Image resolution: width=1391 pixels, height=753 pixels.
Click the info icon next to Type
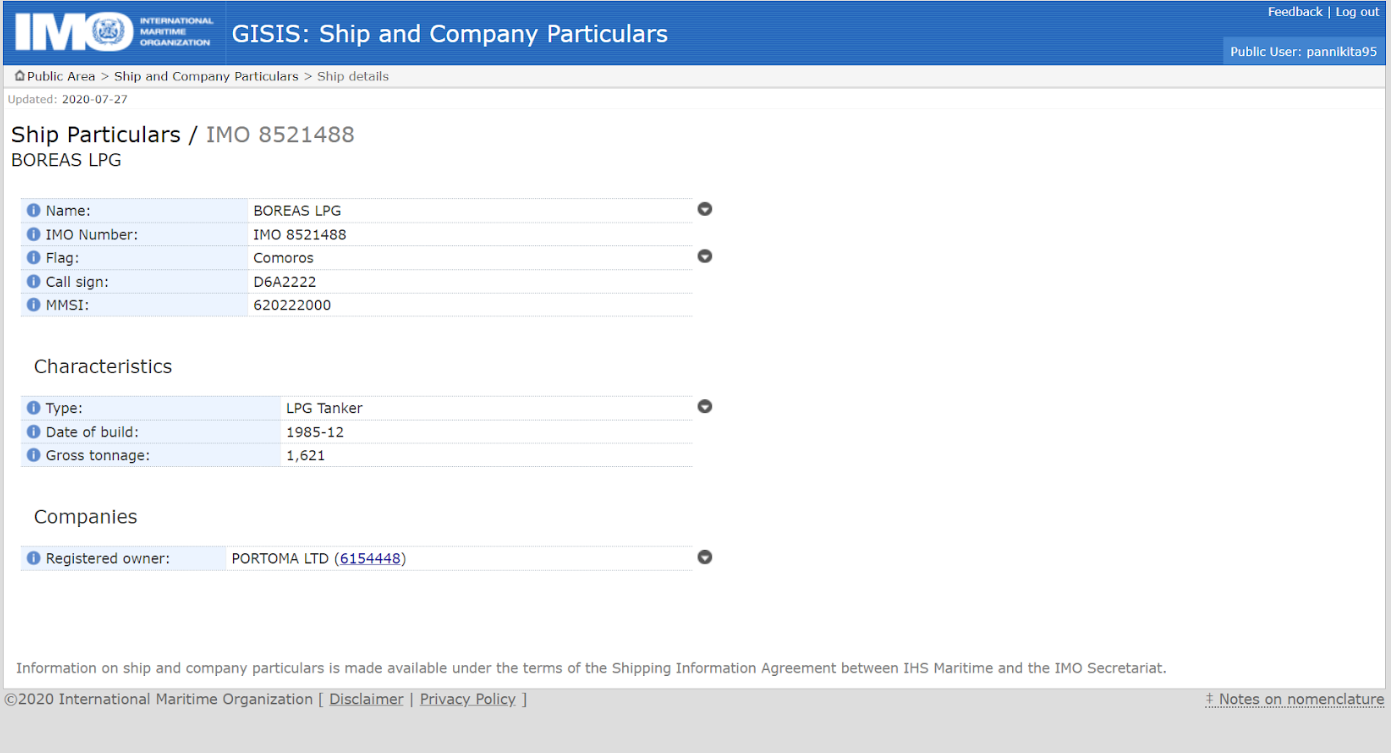click(33, 408)
